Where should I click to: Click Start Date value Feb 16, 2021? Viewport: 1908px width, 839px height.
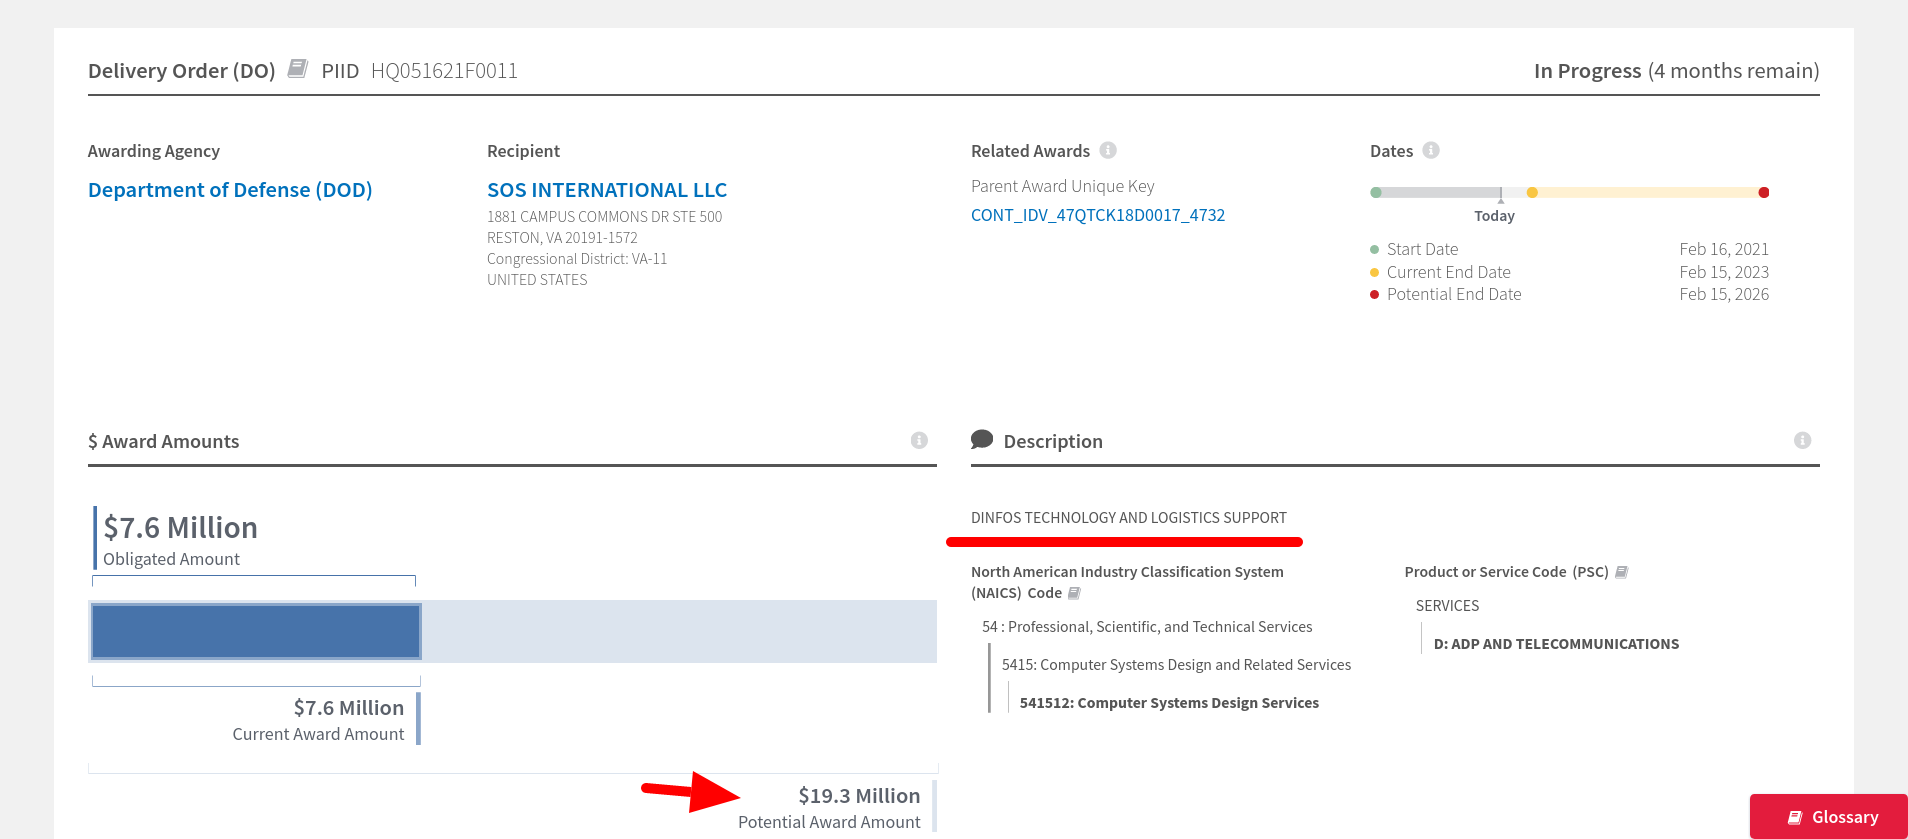coord(1724,249)
